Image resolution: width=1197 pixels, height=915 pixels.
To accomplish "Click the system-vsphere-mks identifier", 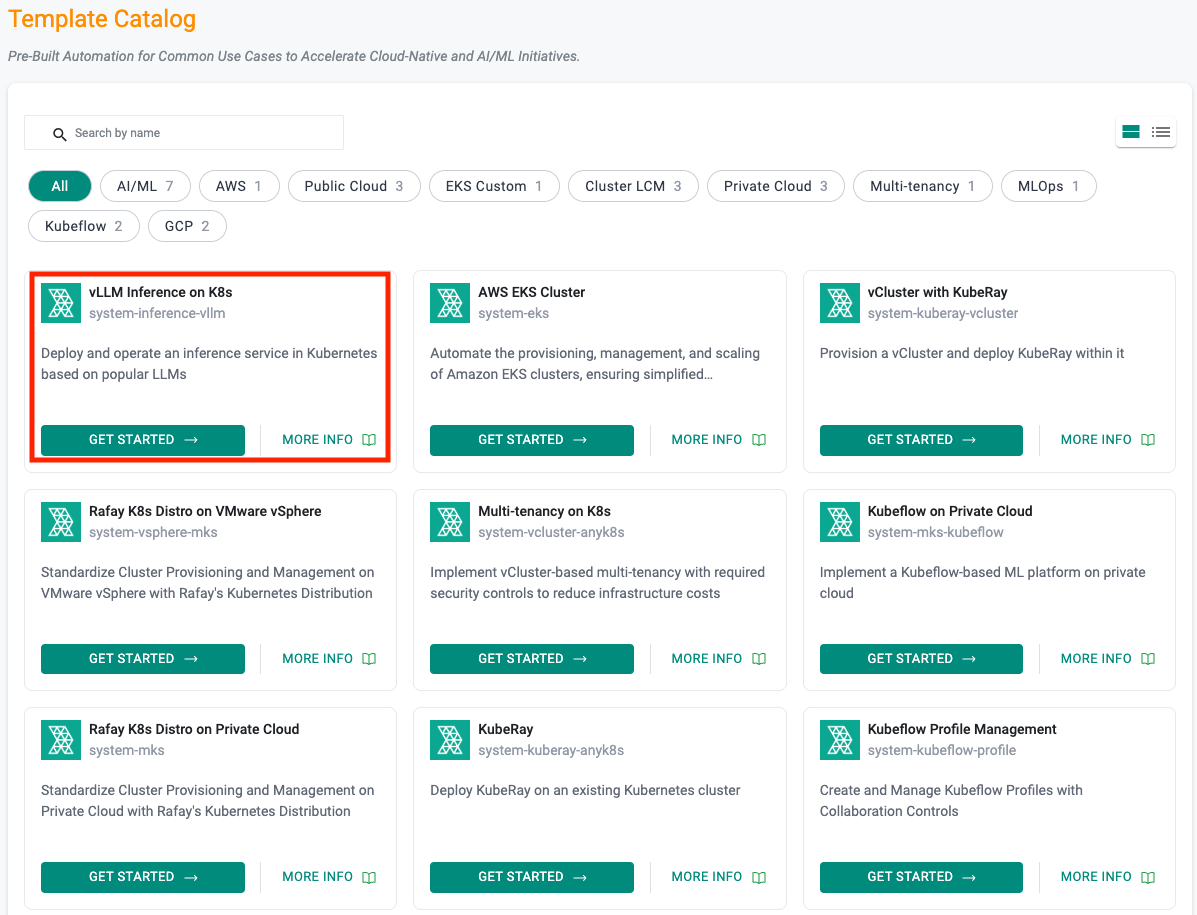I will coord(153,533).
